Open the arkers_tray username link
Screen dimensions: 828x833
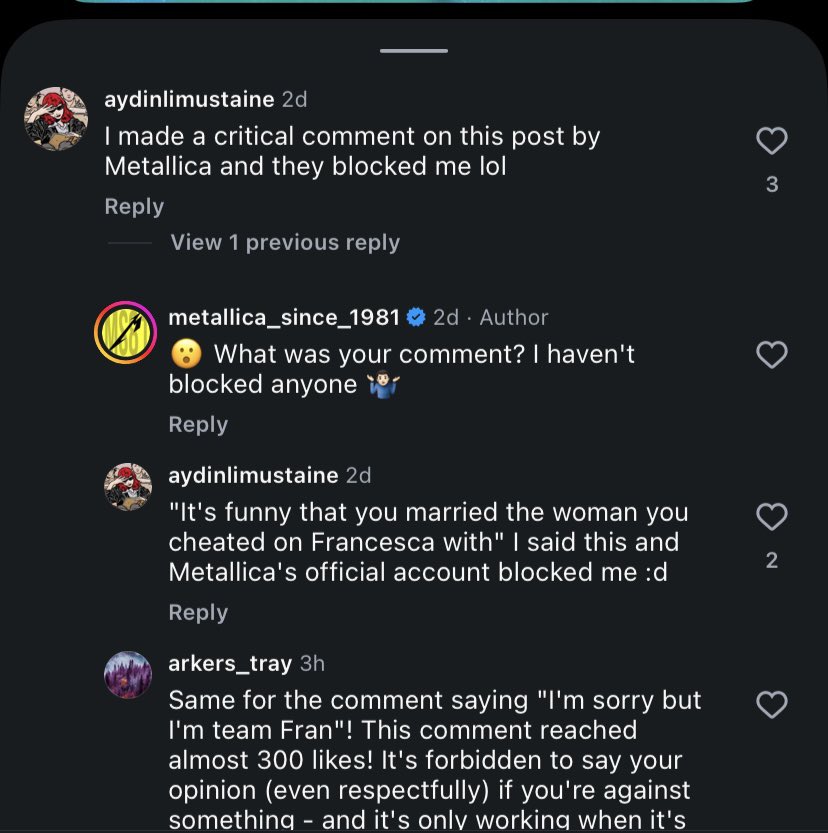point(230,663)
